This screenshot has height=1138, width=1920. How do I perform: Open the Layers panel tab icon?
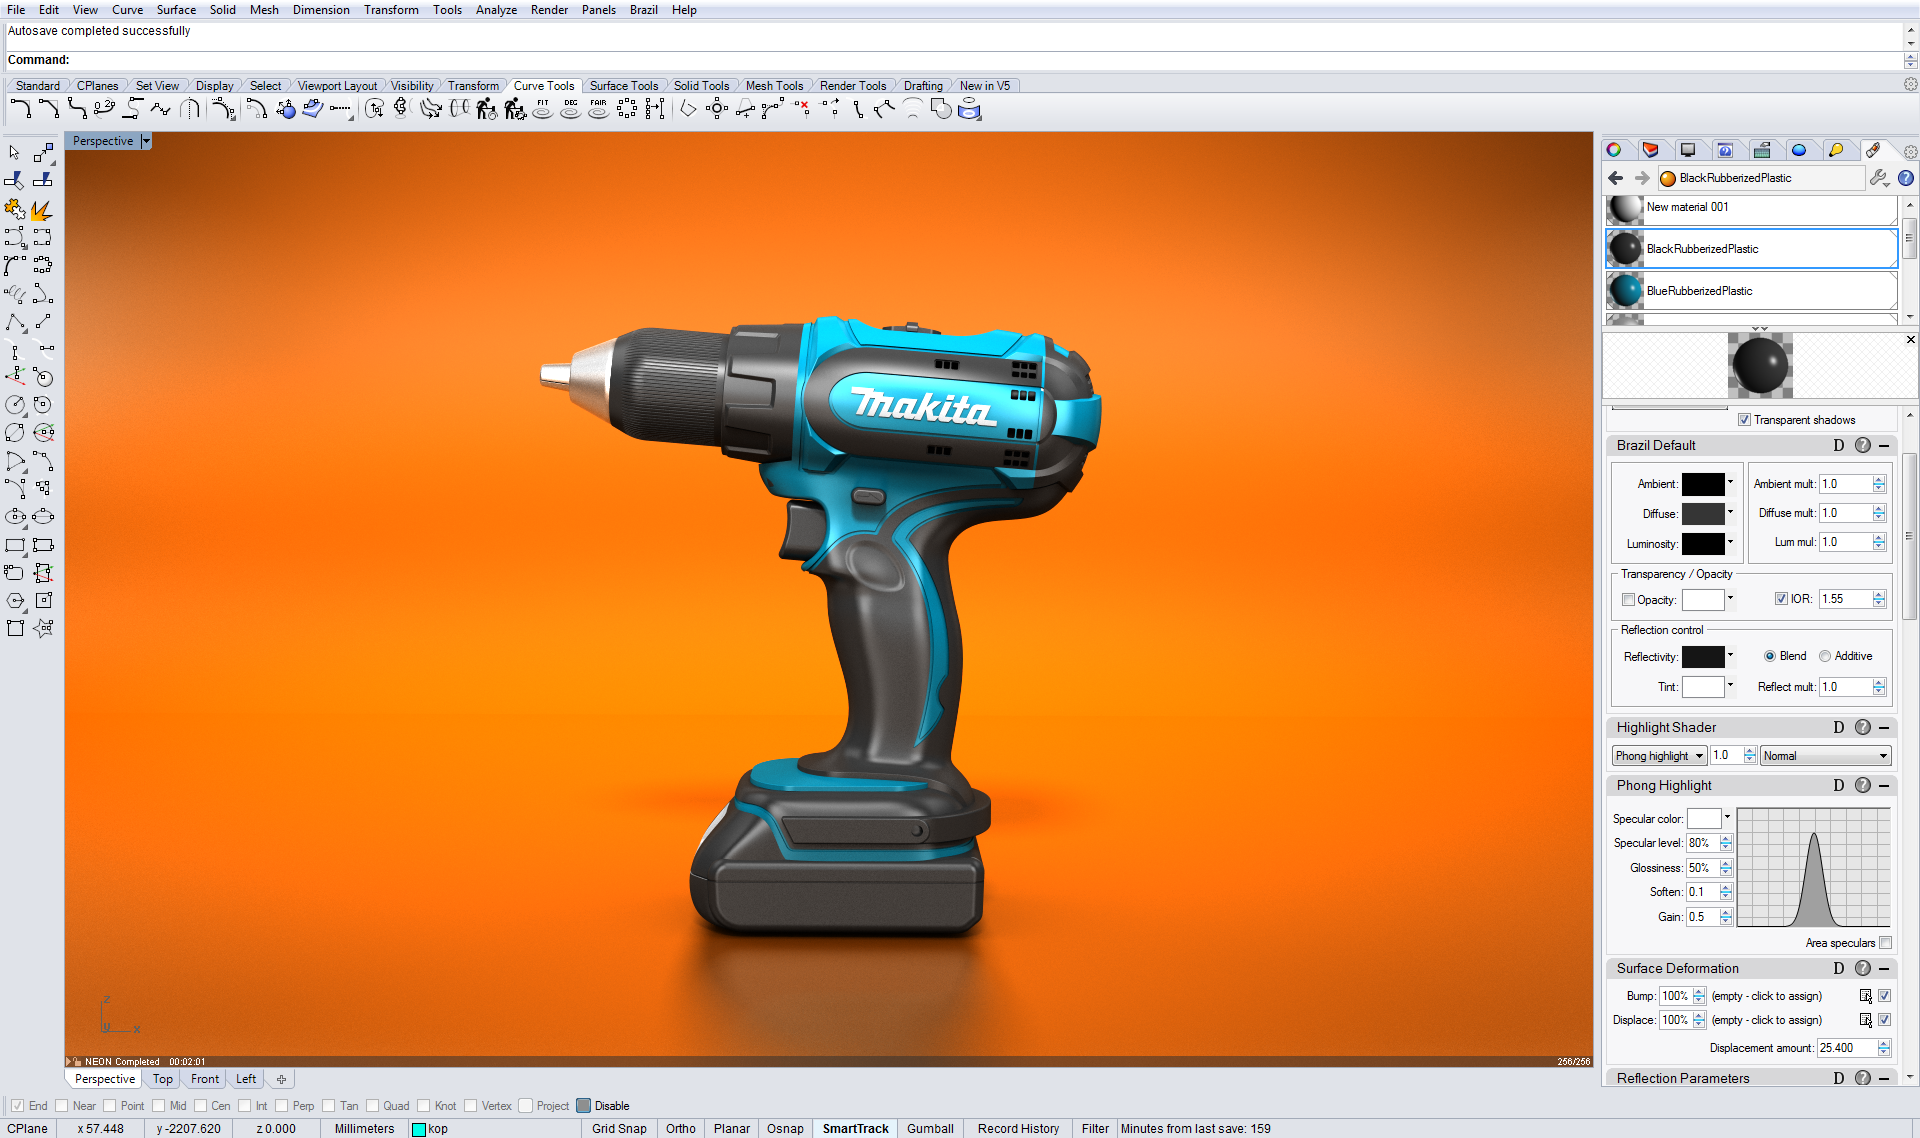(x=1651, y=150)
